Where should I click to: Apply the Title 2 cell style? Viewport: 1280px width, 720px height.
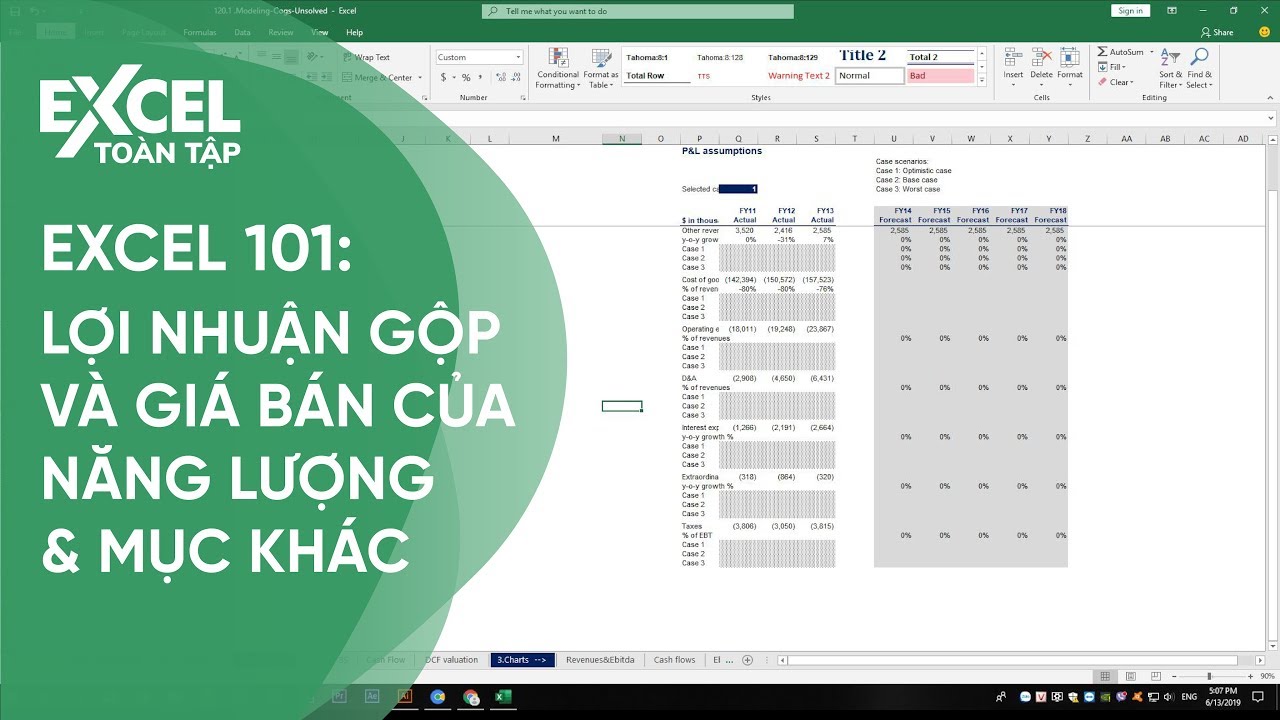click(x=869, y=57)
